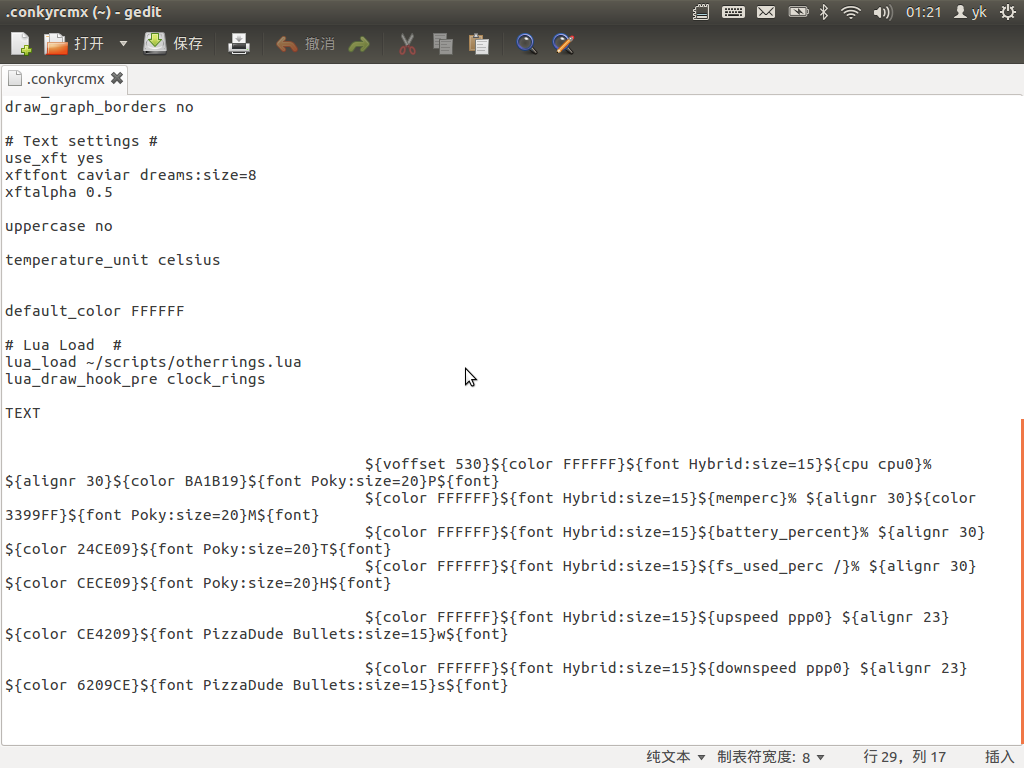The width and height of the screenshot is (1024, 768).
Task: Click the '${downspeed ppp0}' text
Action: (775, 668)
